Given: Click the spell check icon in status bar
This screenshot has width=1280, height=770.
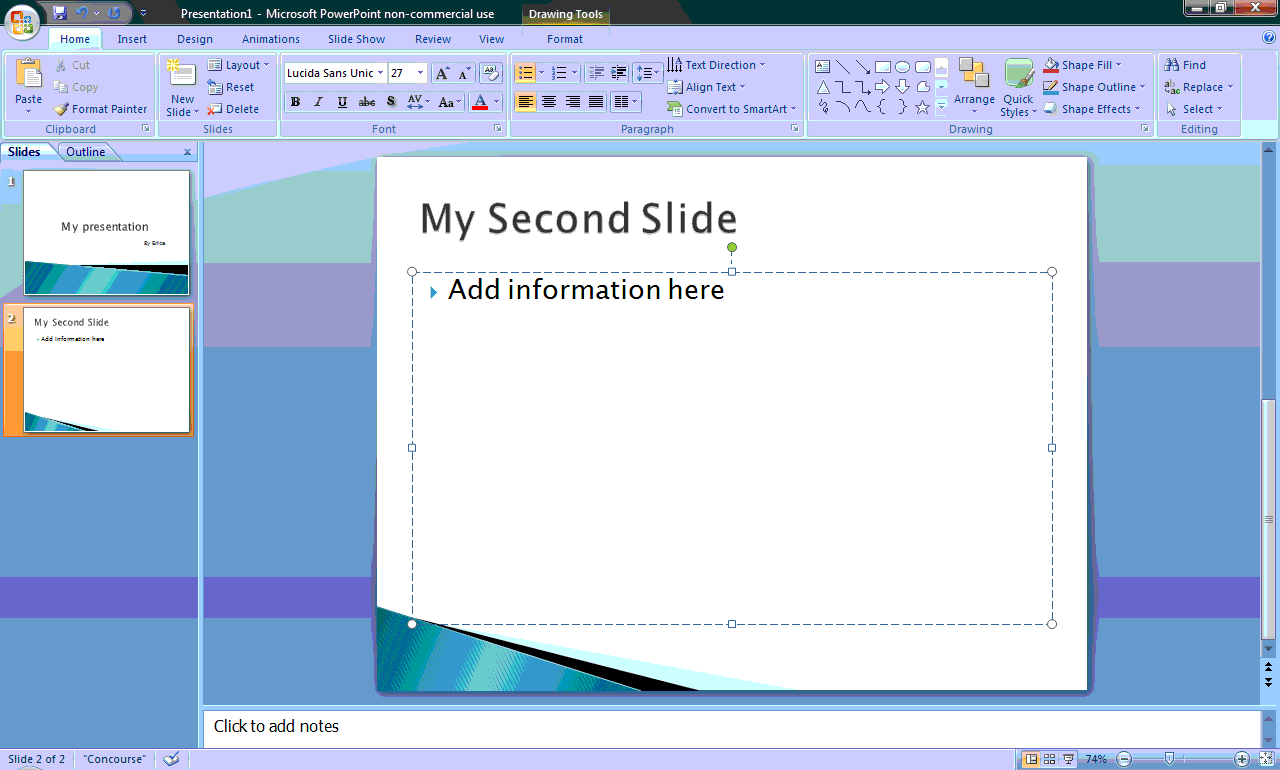Looking at the screenshot, I should (170, 758).
